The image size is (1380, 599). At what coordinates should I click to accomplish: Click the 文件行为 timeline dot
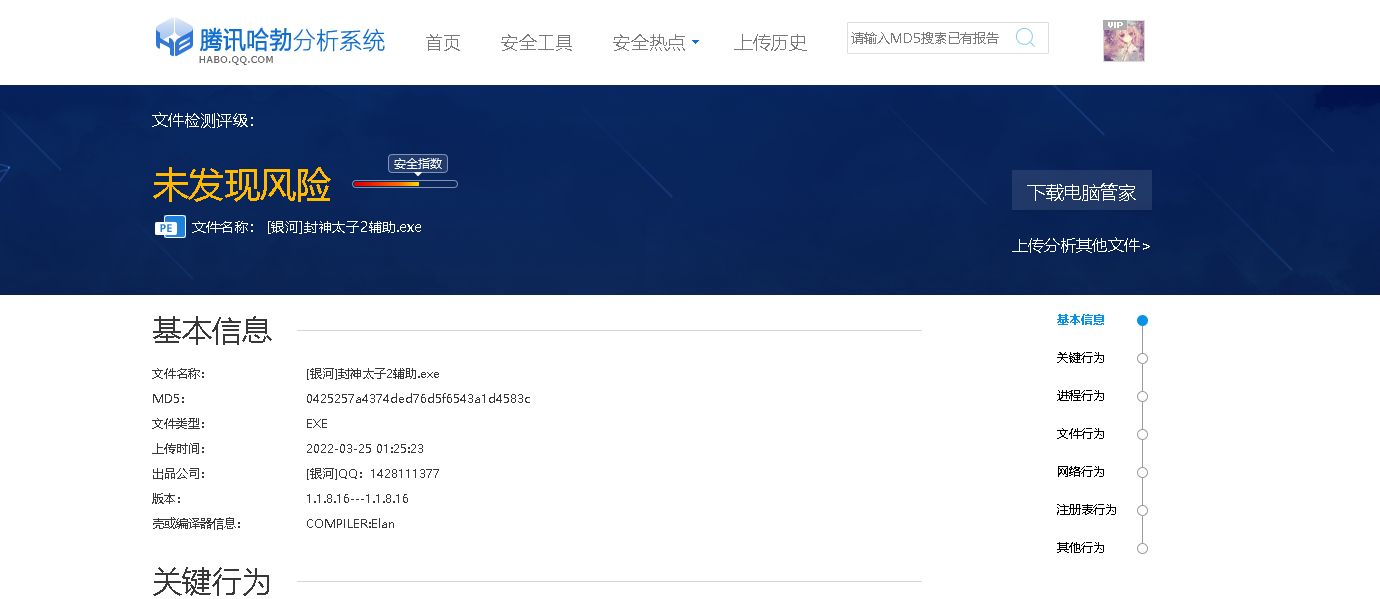1142,435
